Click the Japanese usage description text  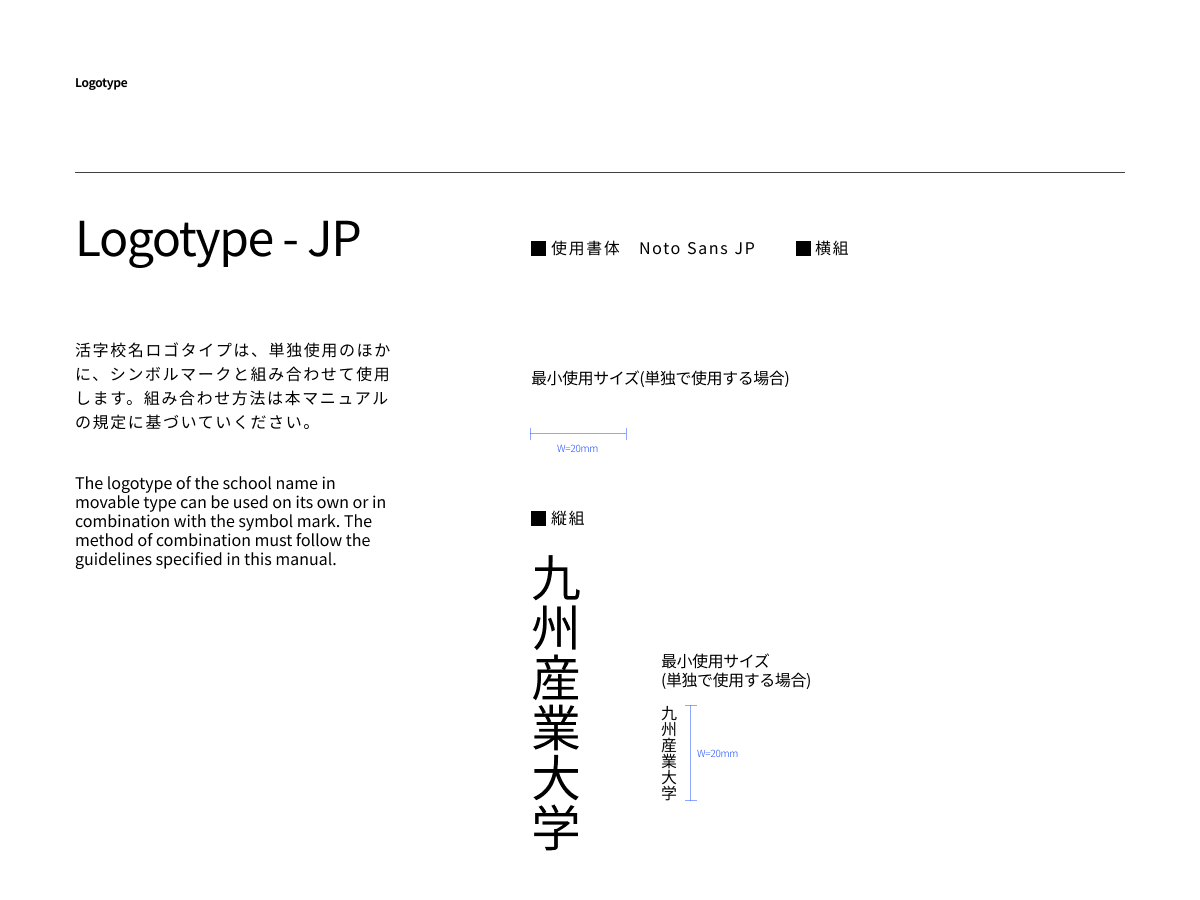pos(233,385)
